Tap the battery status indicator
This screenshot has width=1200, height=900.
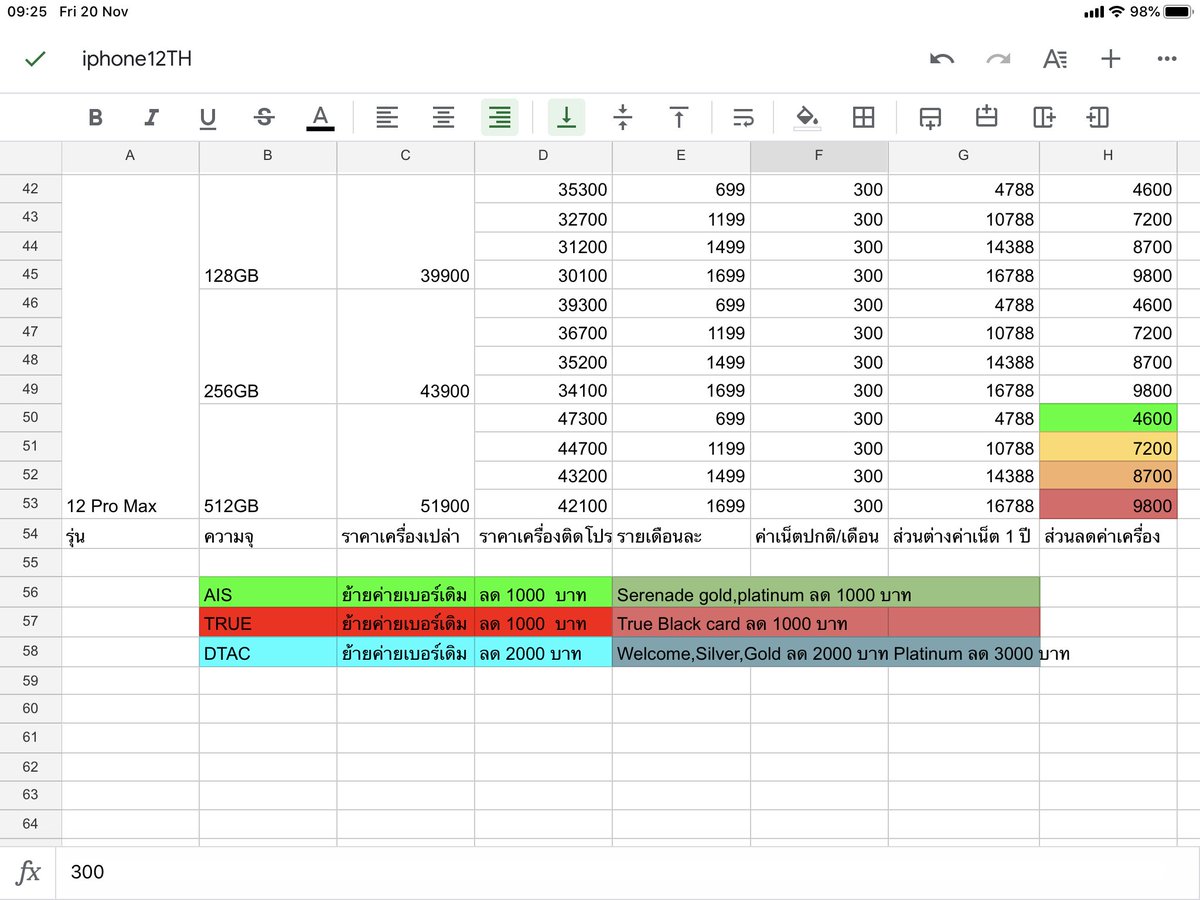tap(1176, 12)
